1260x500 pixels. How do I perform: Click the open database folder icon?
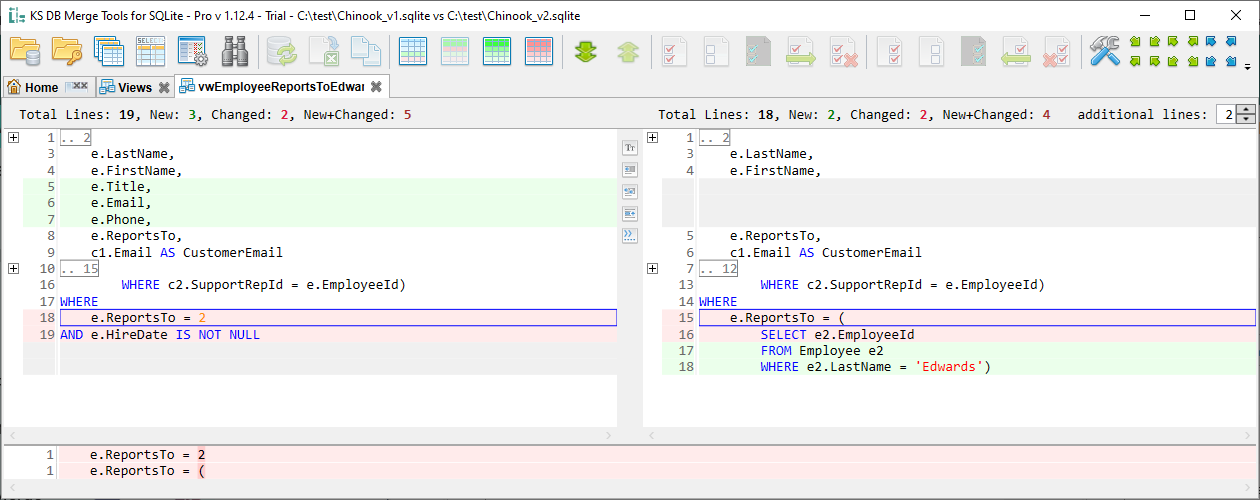24,51
